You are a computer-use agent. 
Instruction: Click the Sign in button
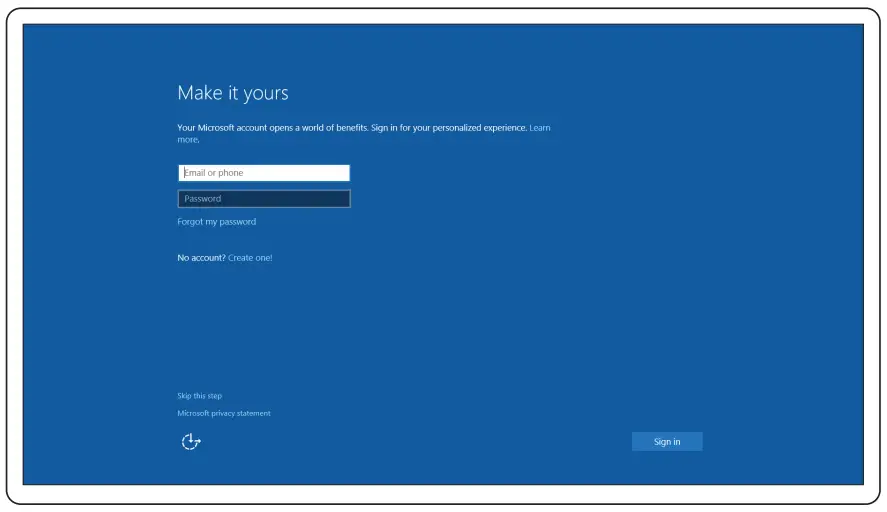point(667,441)
